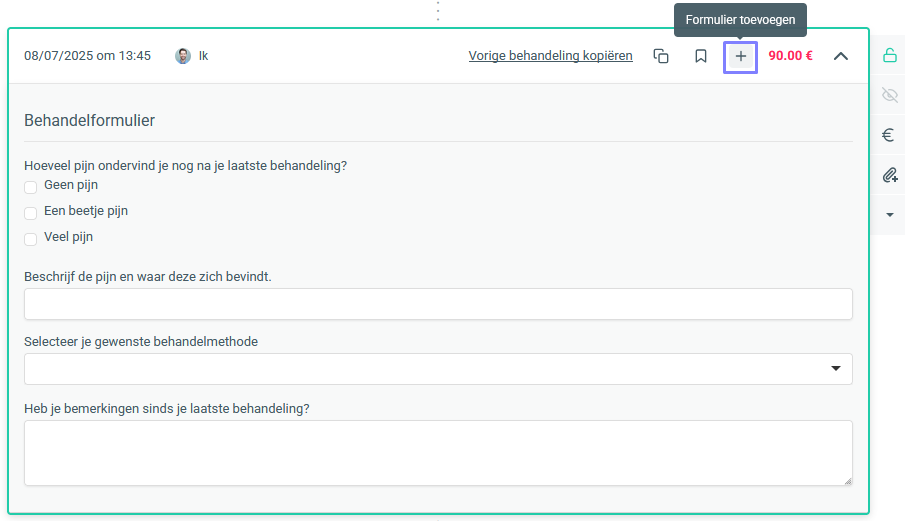Focus the pain description text field

click(438, 304)
